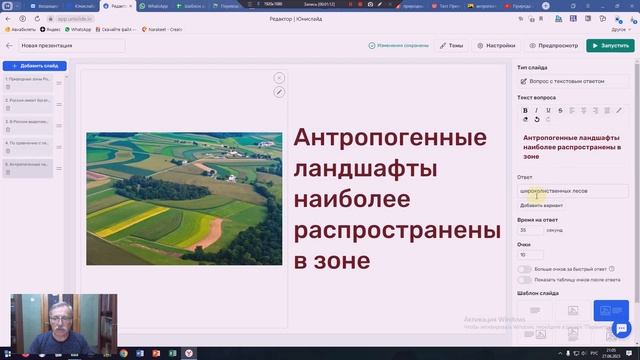Select slide 4 thumbnail in list
Screen dimensions: 640x360
(27, 147)
